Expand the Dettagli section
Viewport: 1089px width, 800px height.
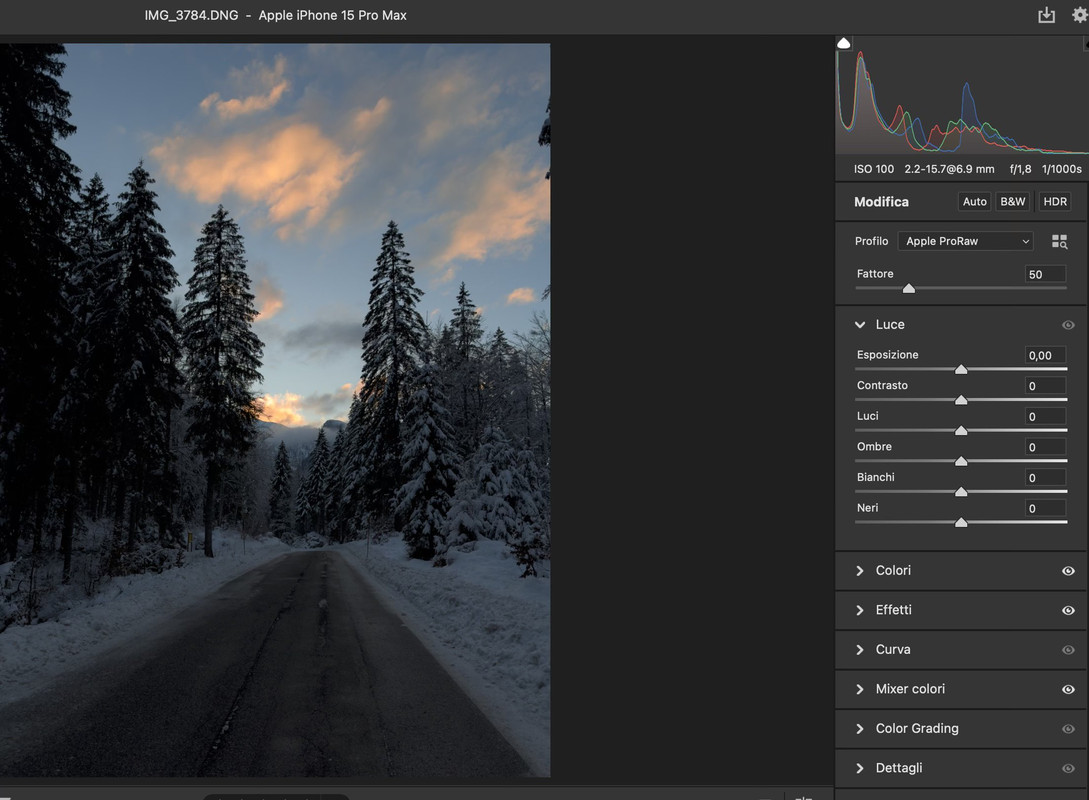[x=860, y=768]
